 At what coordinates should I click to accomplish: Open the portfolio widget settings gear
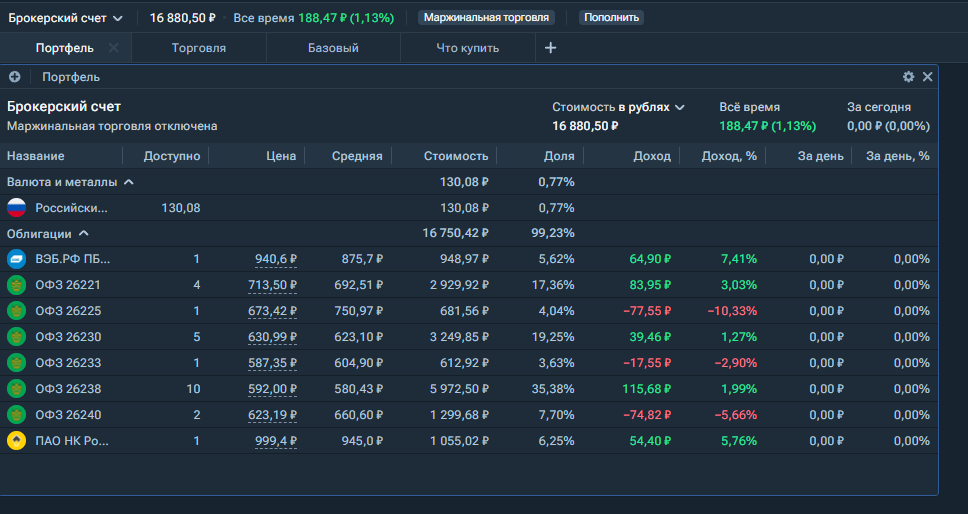[908, 77]
